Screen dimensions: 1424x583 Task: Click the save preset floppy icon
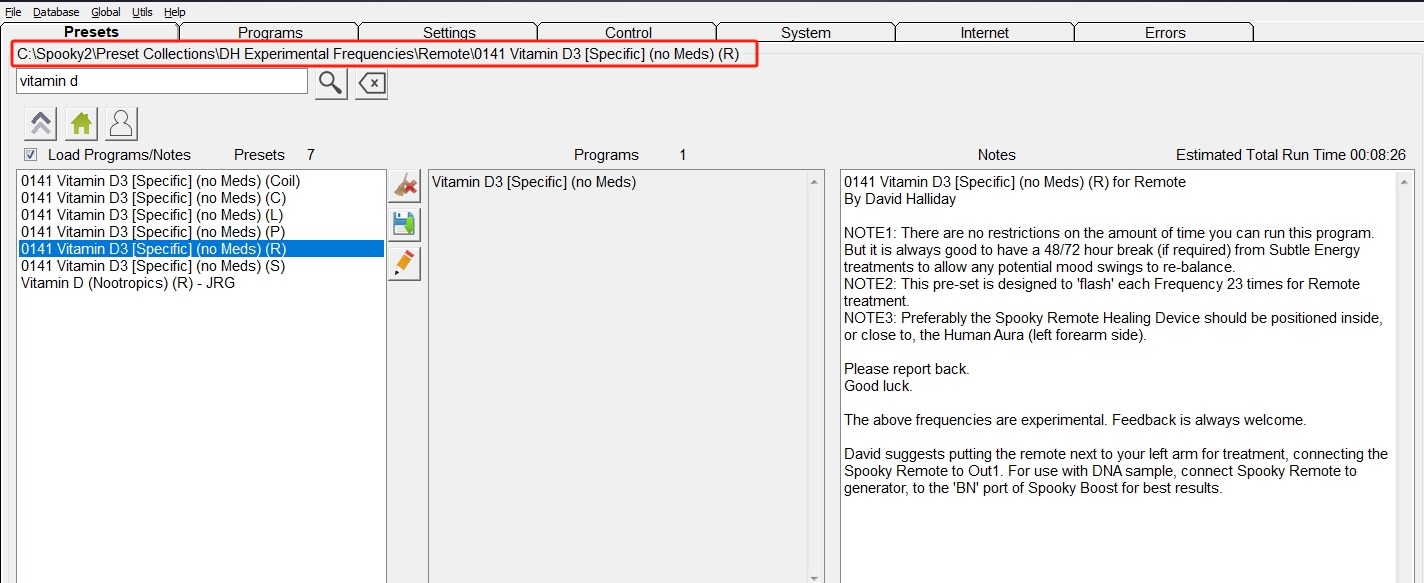pyautogui.click(x=404, y=225)
